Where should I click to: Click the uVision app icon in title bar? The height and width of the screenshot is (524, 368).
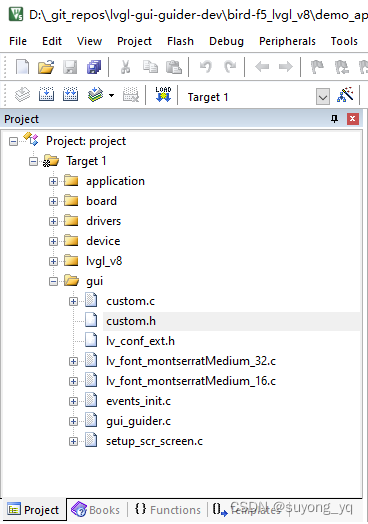16,14
